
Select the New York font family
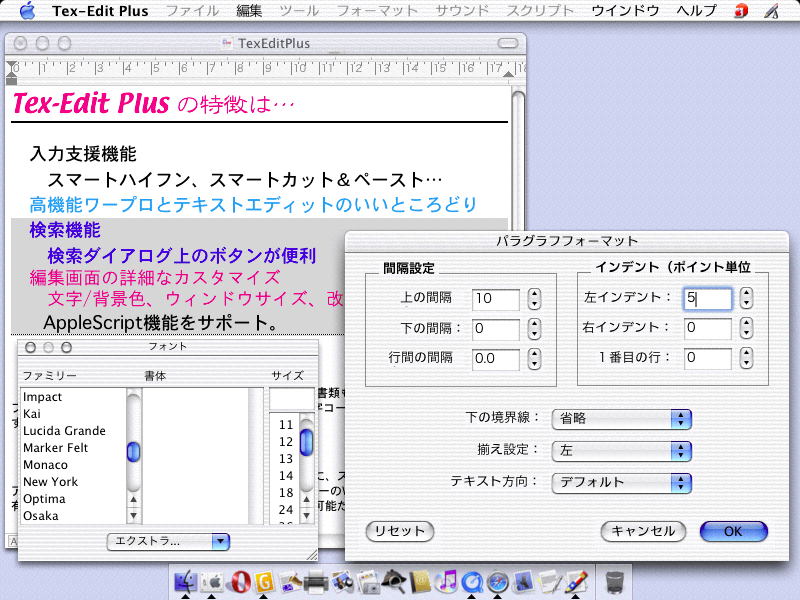pos(51,482)
